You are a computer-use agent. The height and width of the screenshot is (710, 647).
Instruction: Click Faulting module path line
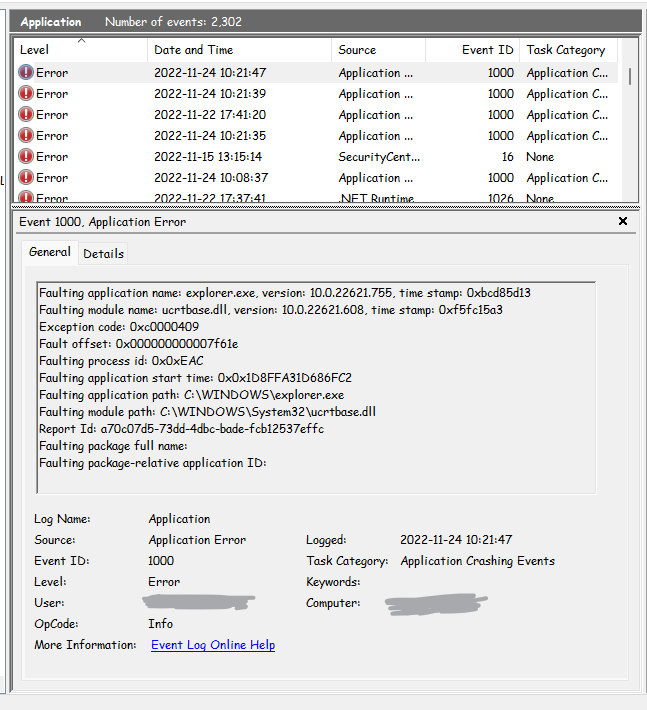click(x=207, y=412)
